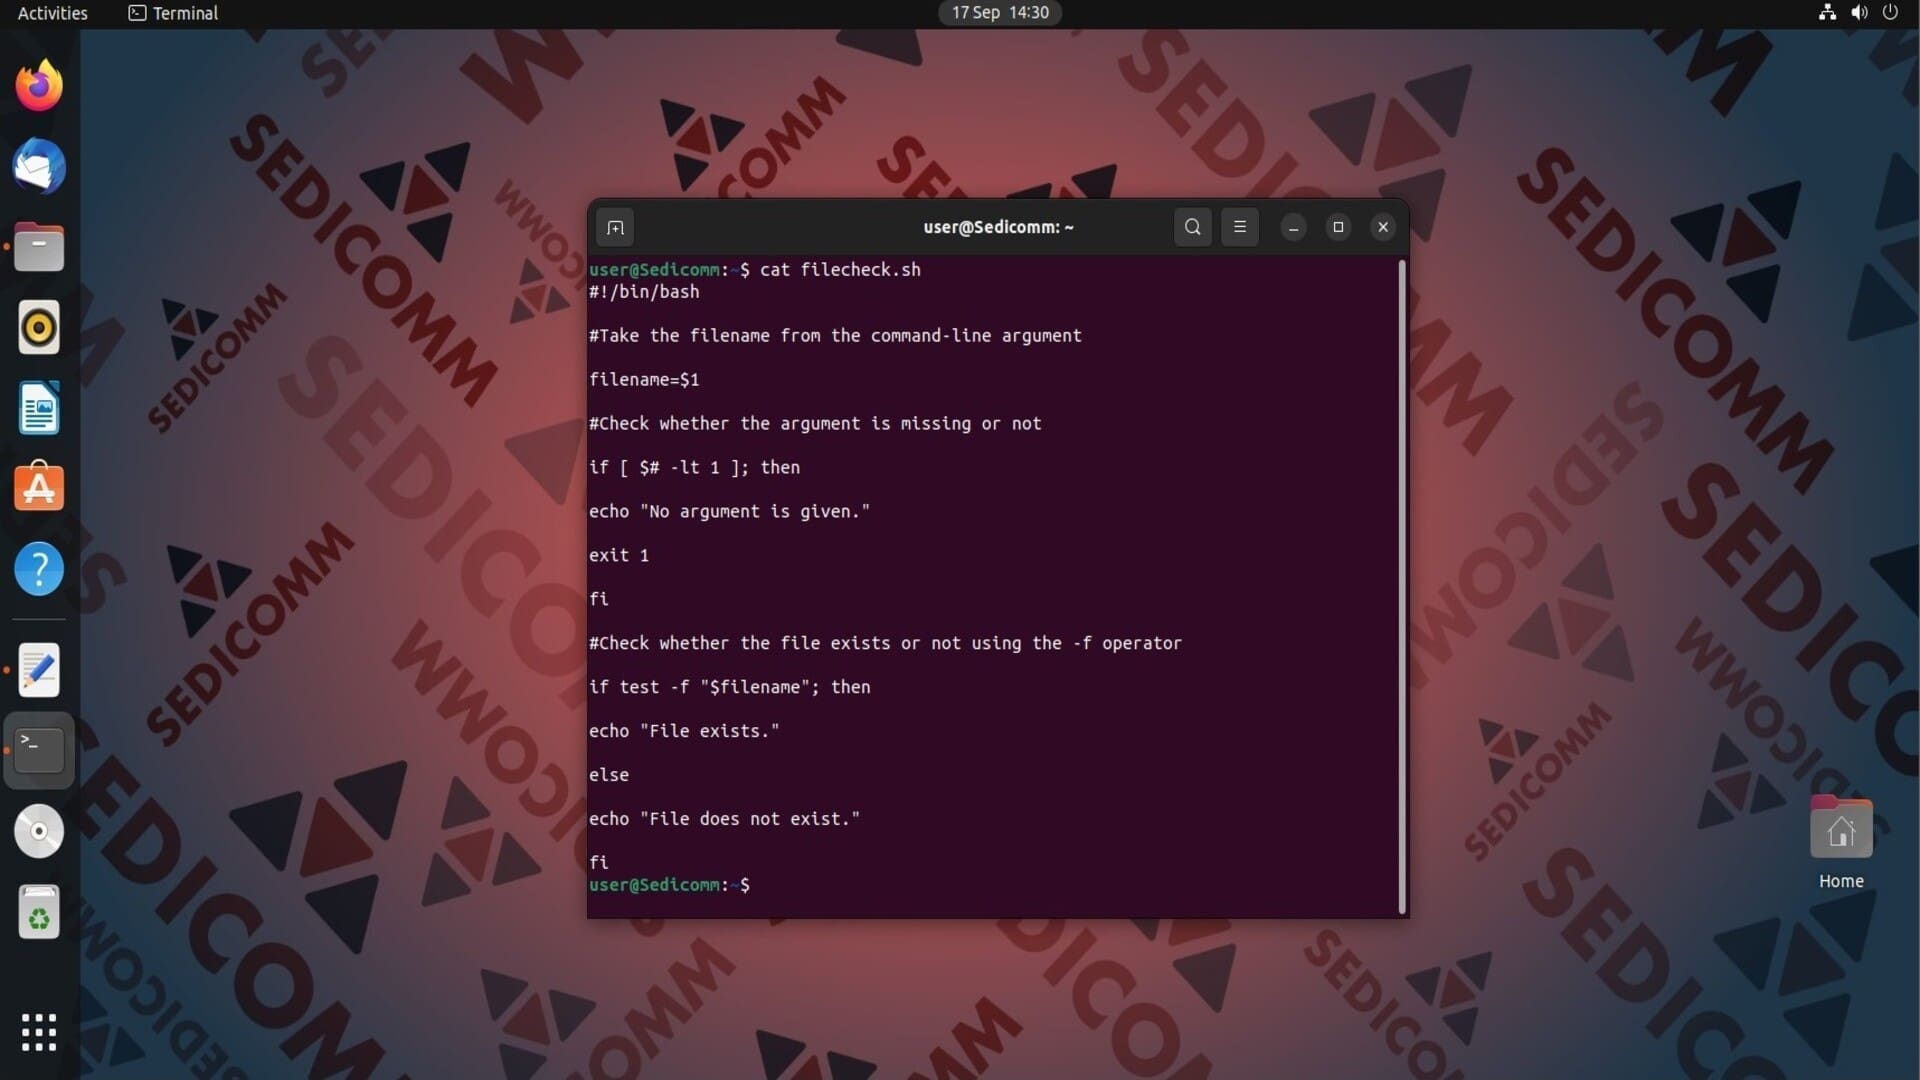This screenshot has height=1080, width=1920.
Task: Open terminal search with the magnifier icon
Action: point(1192,227)
